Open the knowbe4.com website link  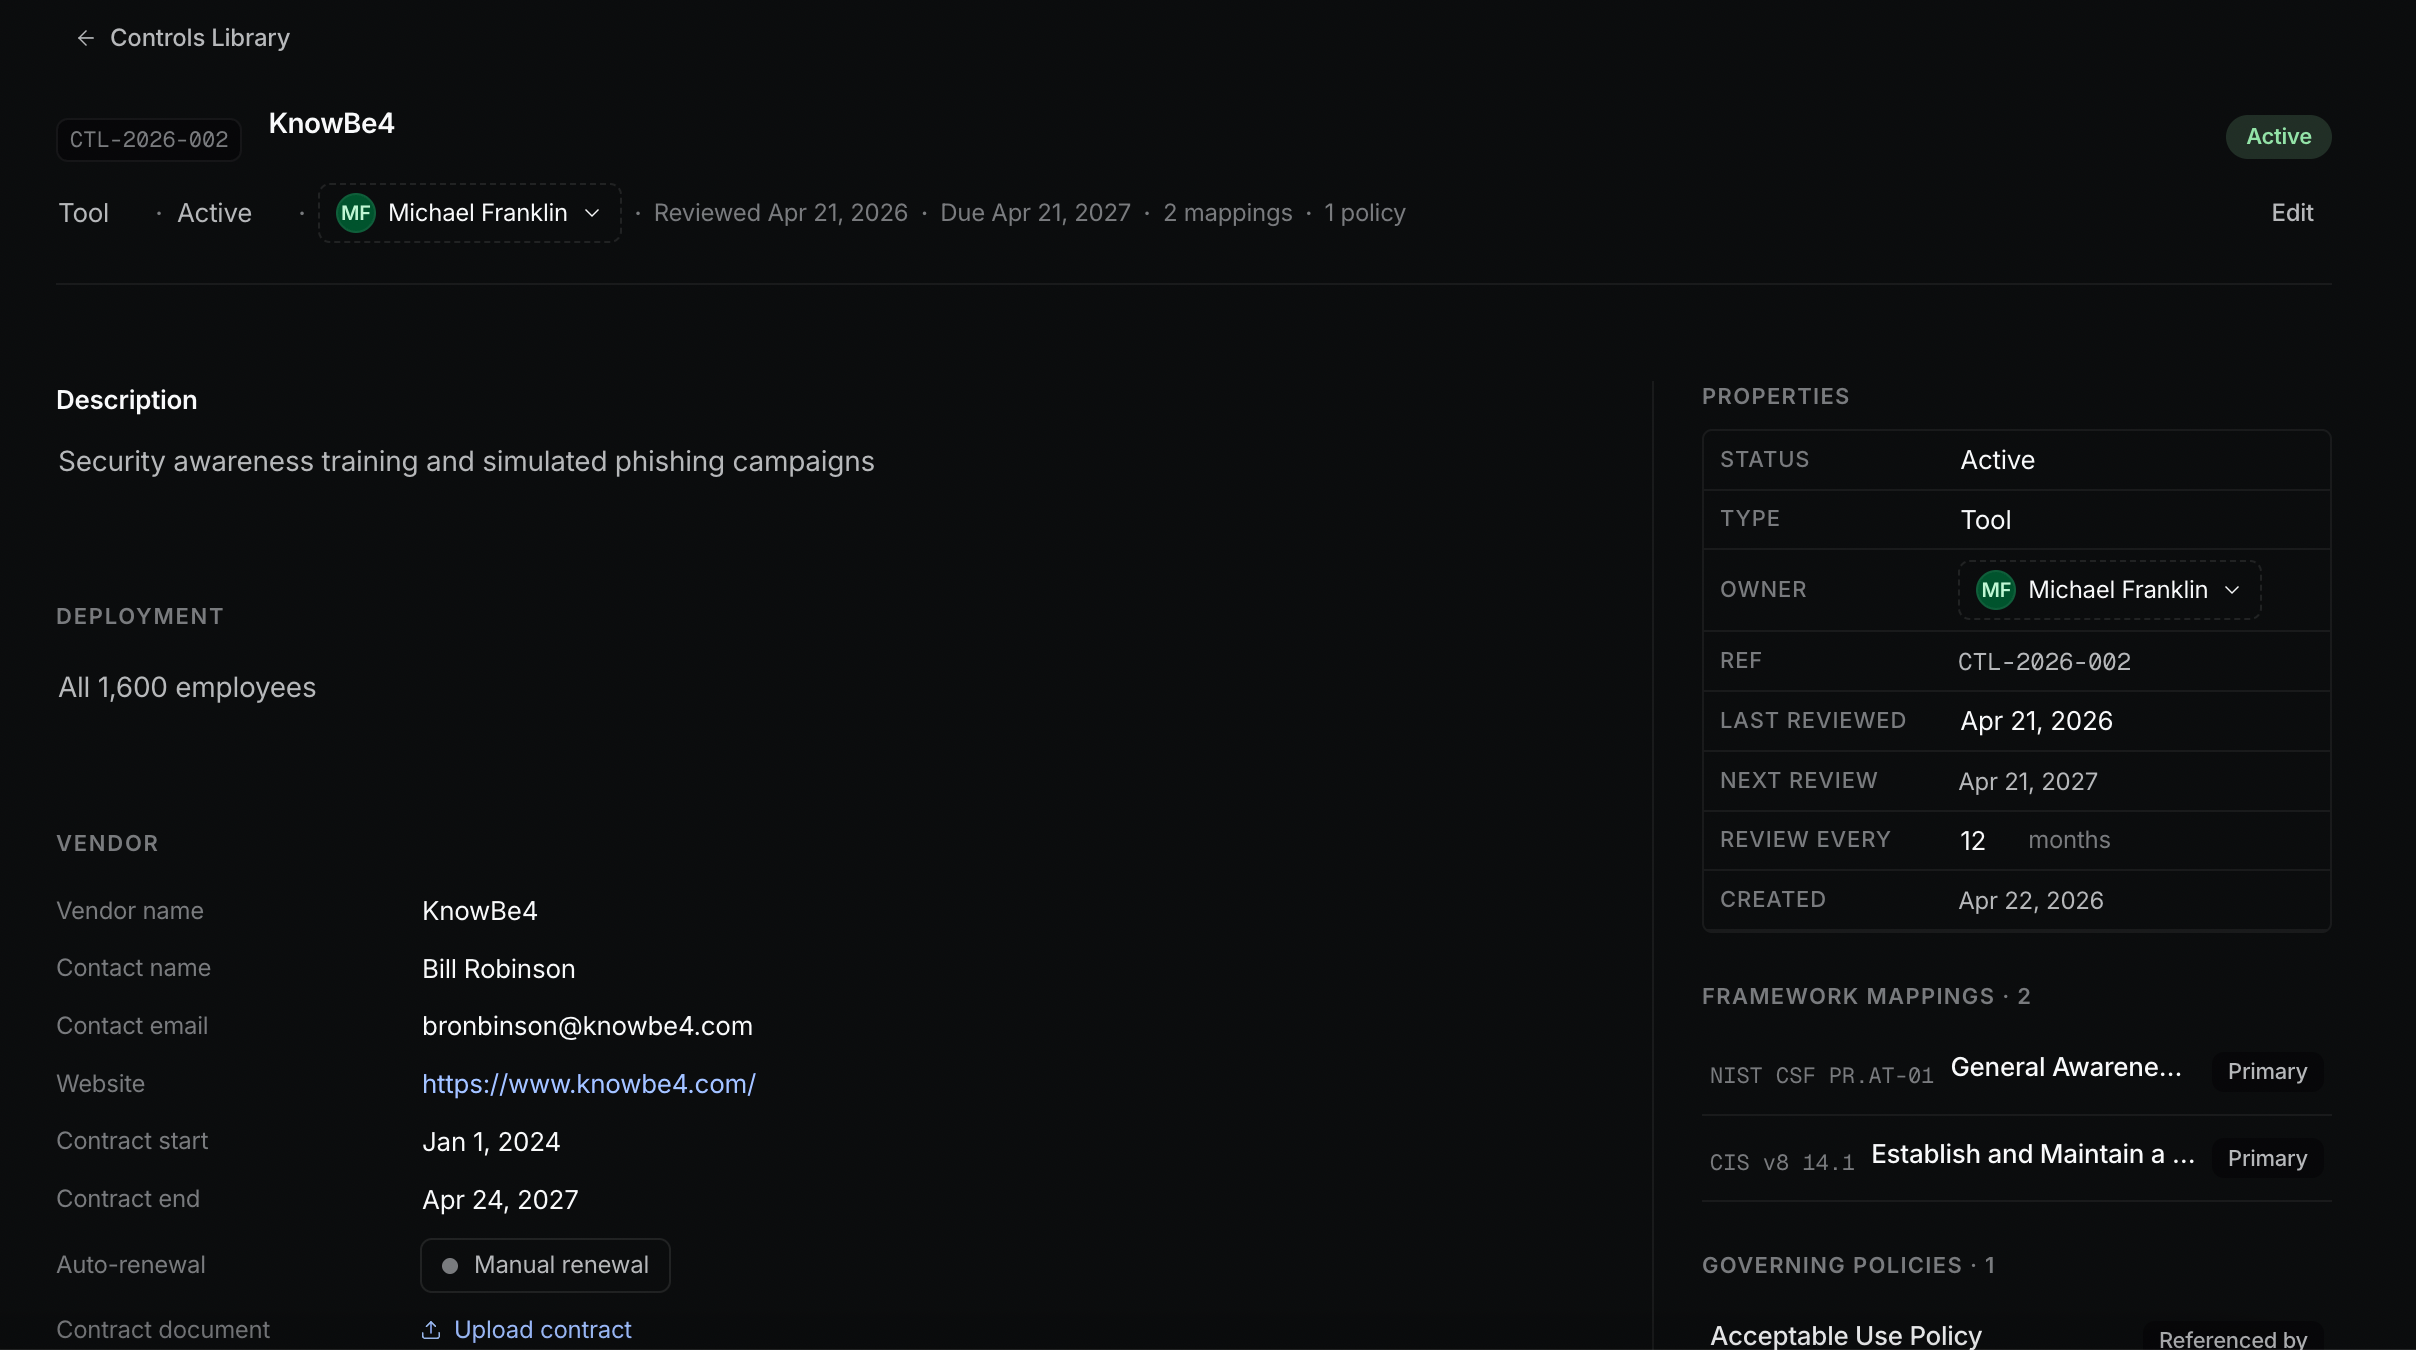click(x=589, y=1084)
